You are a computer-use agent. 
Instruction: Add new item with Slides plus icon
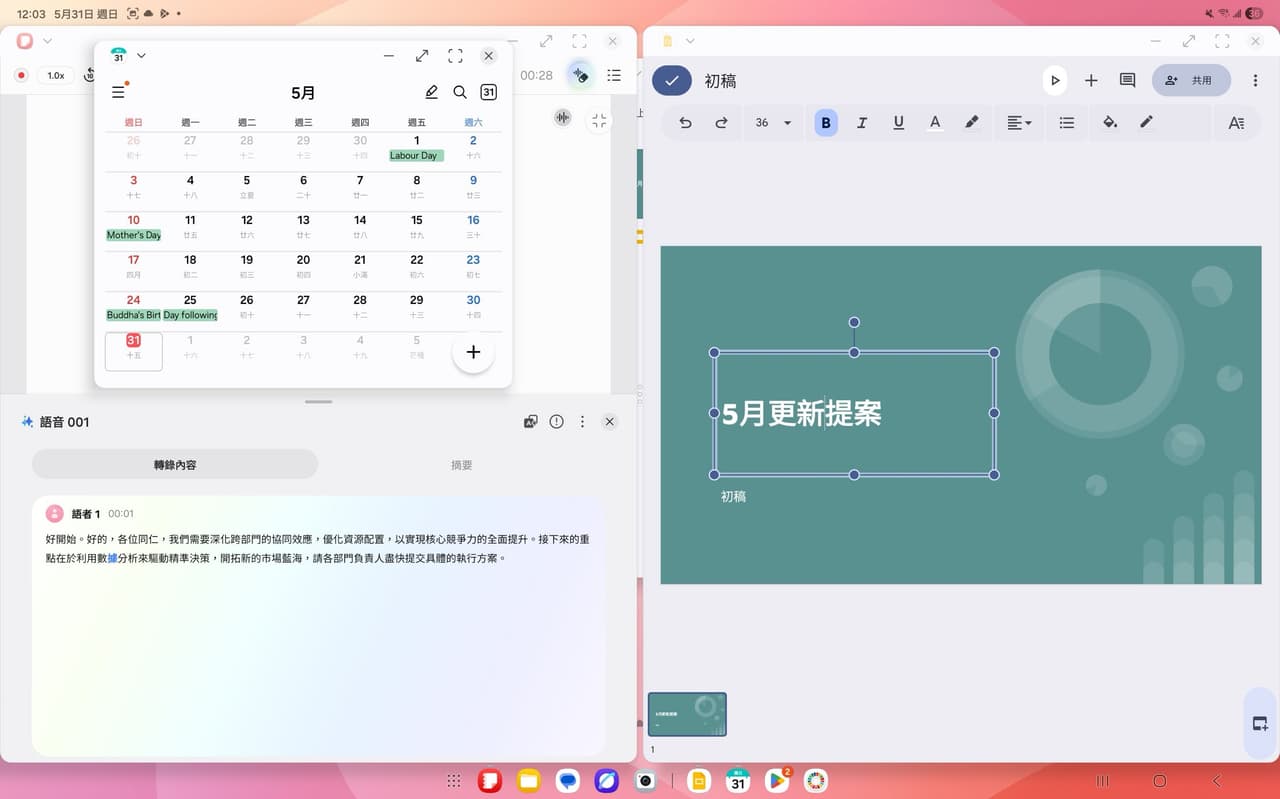tap(1091, 80)
